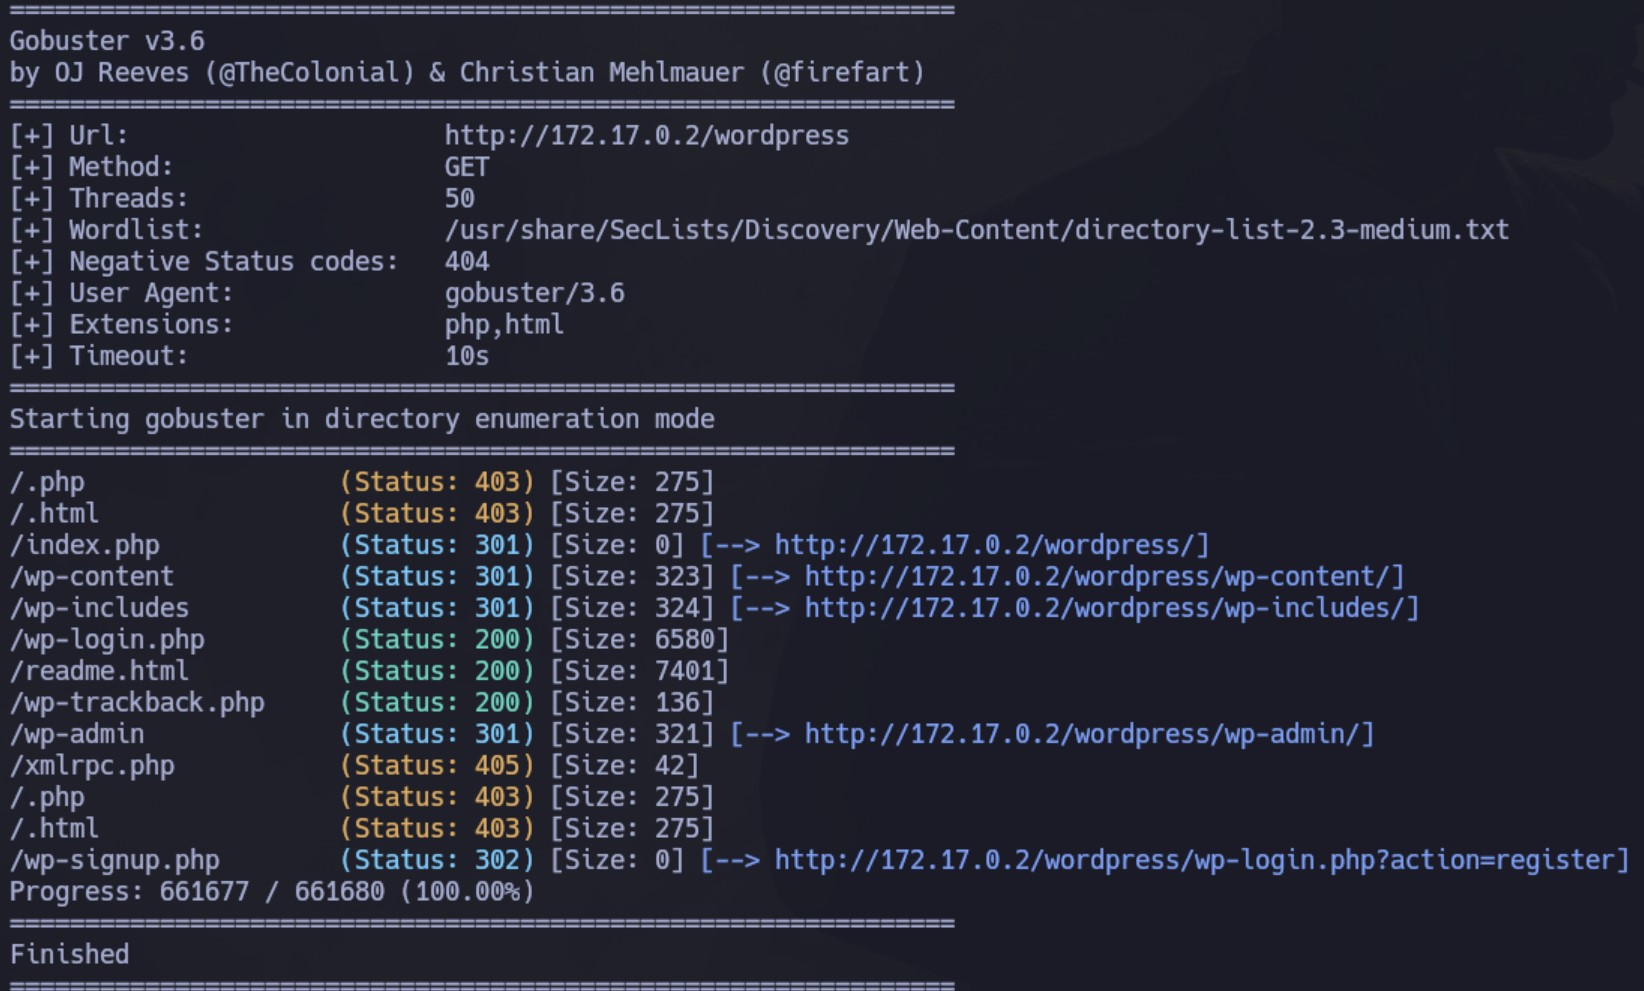Open the wordpress/wp-admin/ redirect link
This screenshot has height=991, width=1644.
[x=1082, y=734]
